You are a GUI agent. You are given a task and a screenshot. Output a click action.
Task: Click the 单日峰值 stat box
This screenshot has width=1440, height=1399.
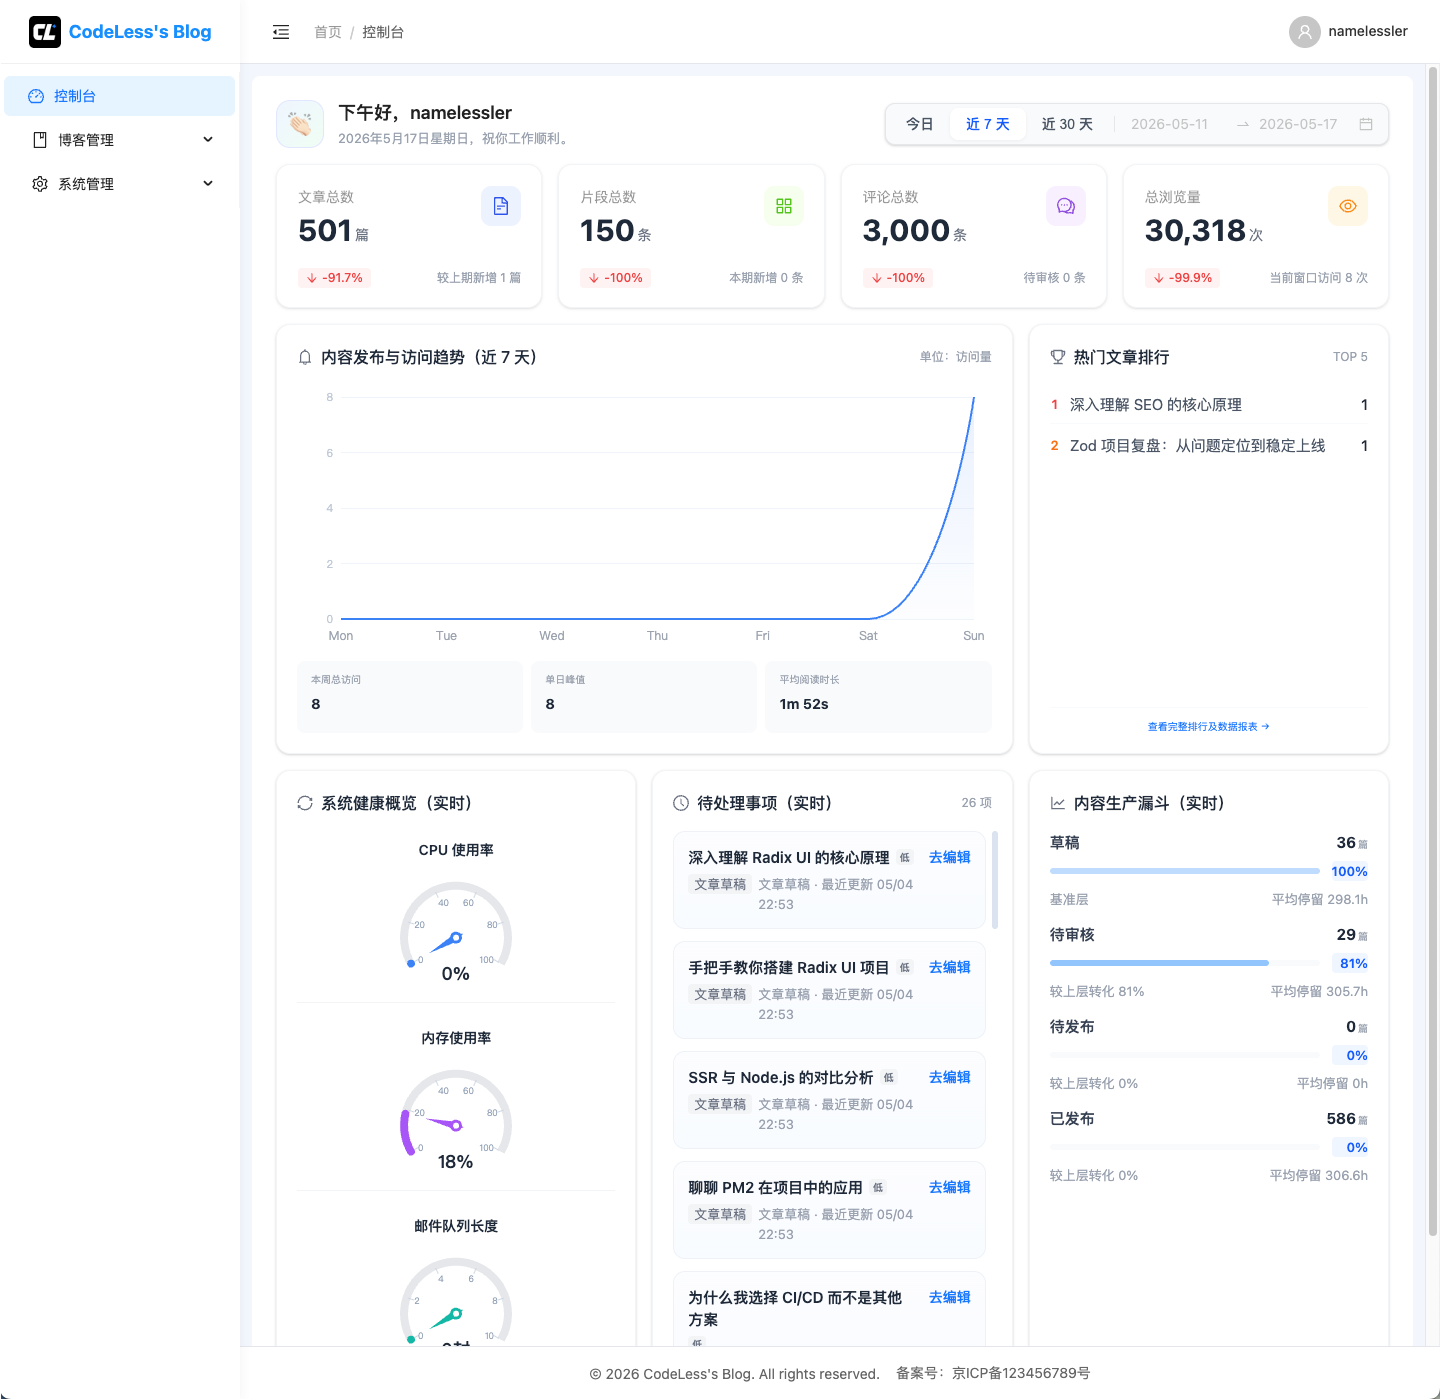pyautogui.click(x=644, y=697)
